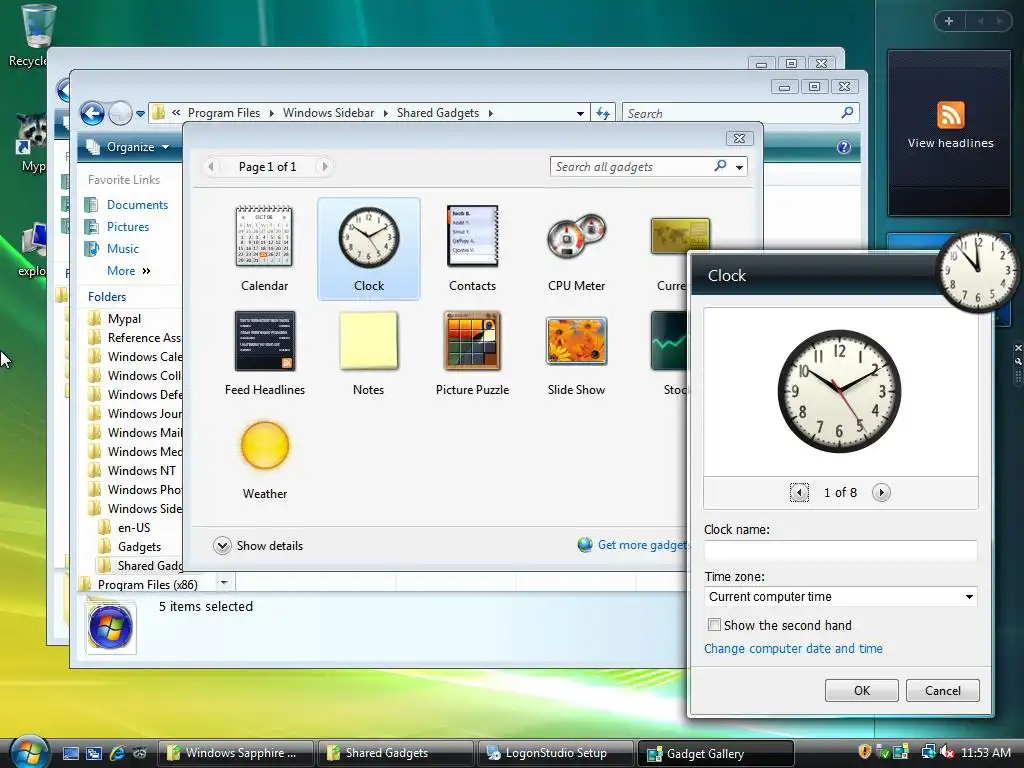Open recent pages dropdown near Back button
1024x768 pixels.
point(140,114)
